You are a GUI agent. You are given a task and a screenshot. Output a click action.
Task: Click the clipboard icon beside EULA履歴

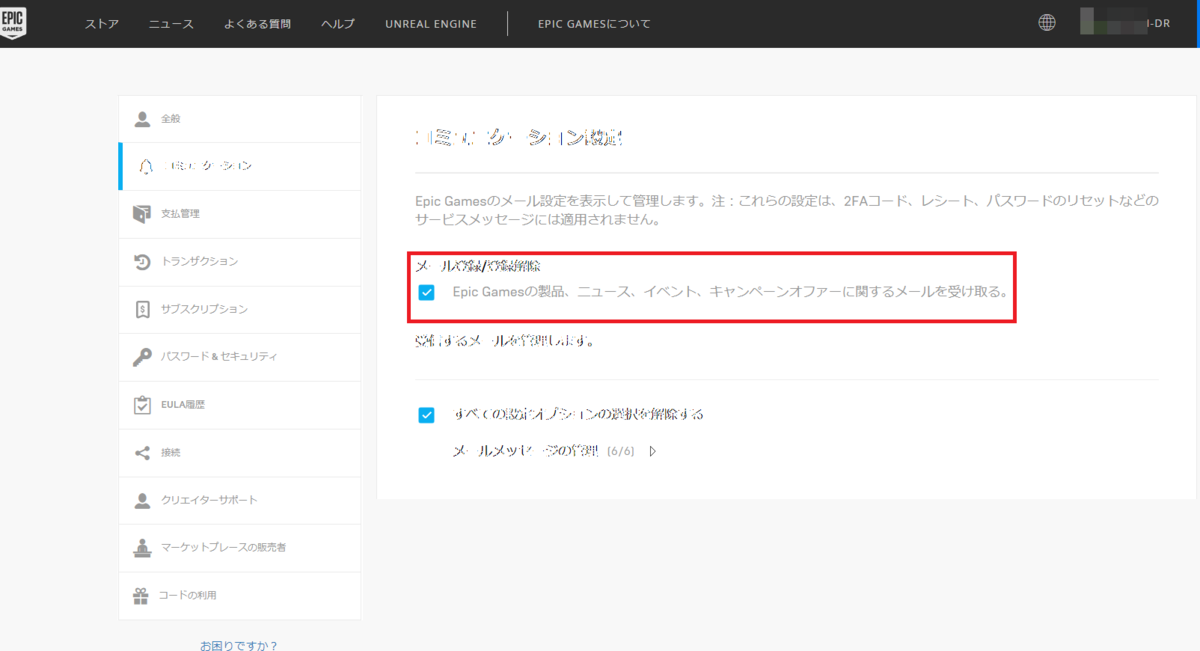pyautogui.click(x=142, y=405)
